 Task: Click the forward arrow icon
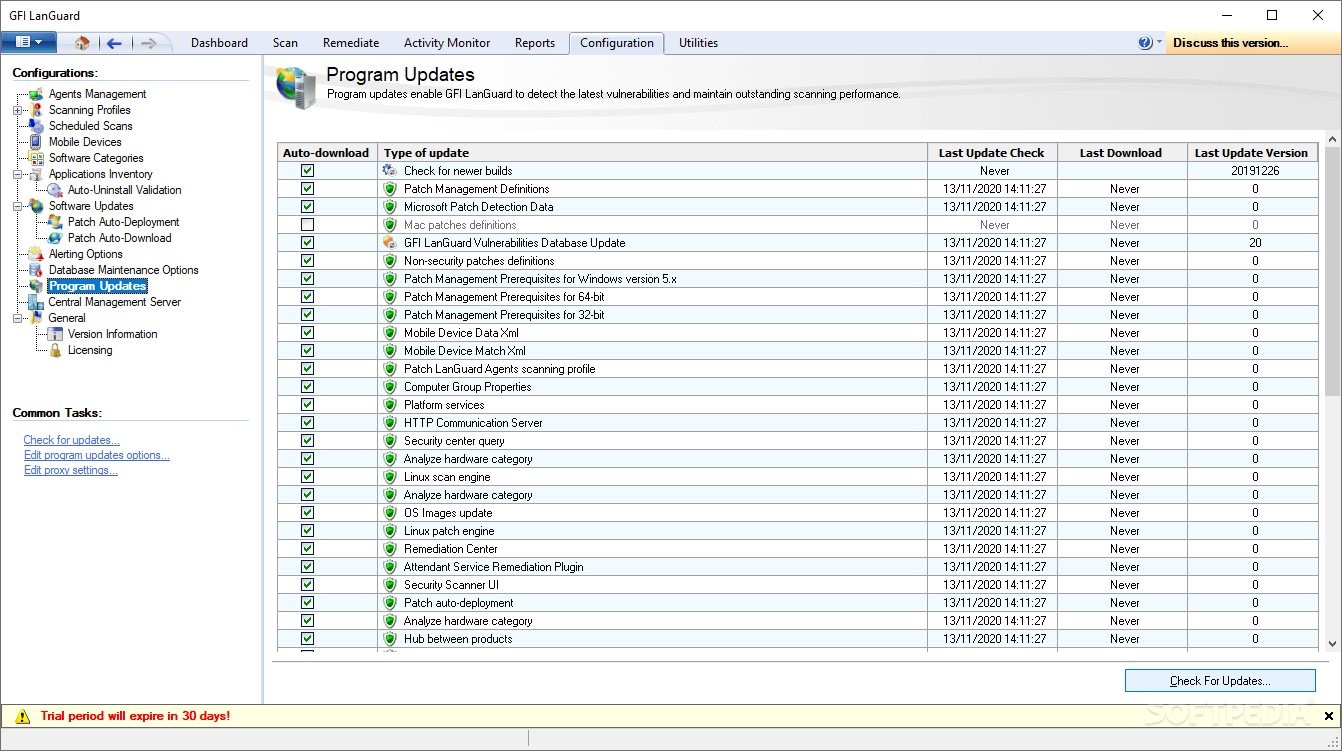point(148,43)
